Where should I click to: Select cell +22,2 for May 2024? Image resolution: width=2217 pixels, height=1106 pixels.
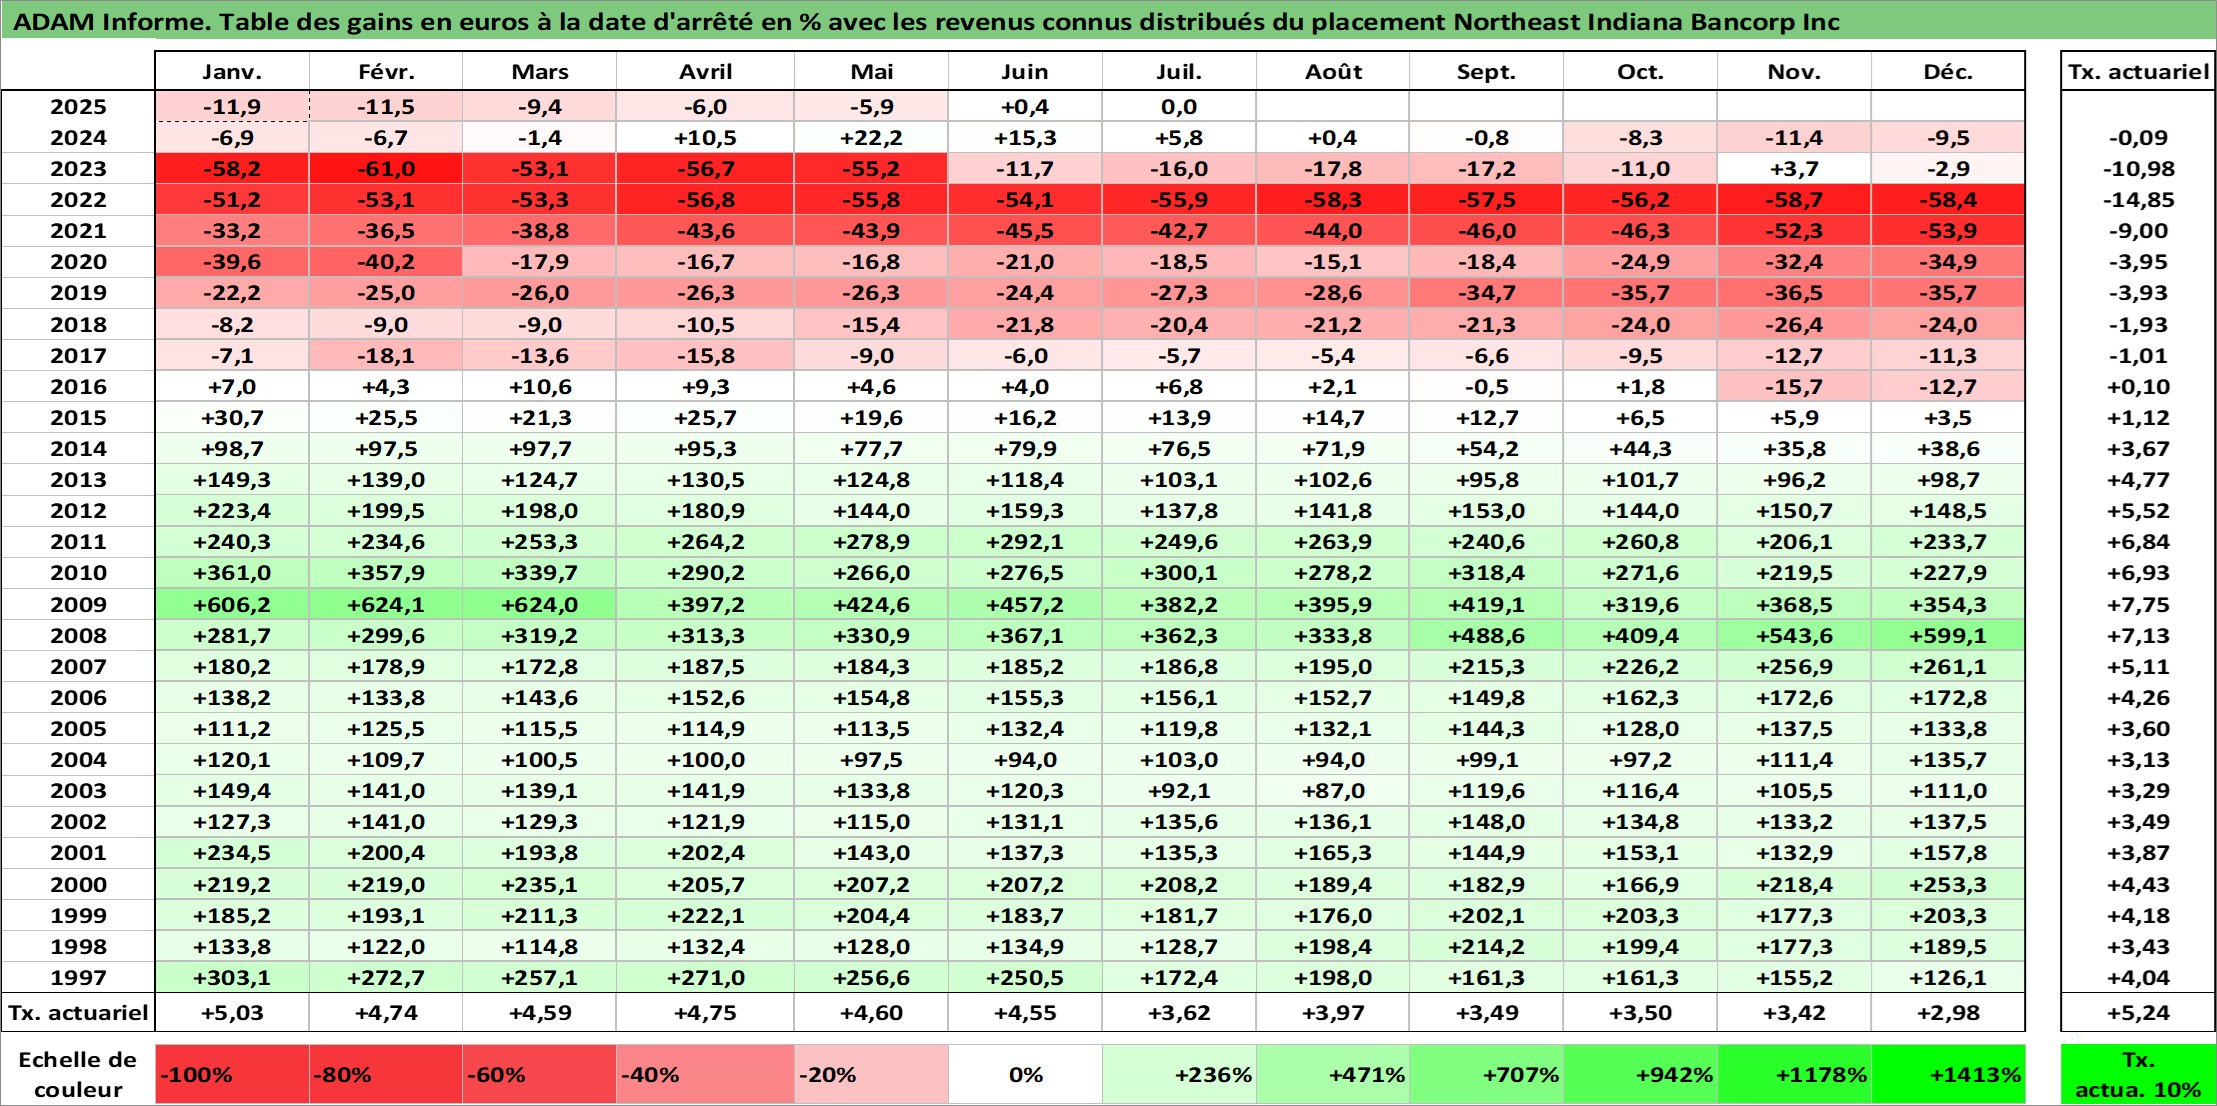[x=871, y=138]
